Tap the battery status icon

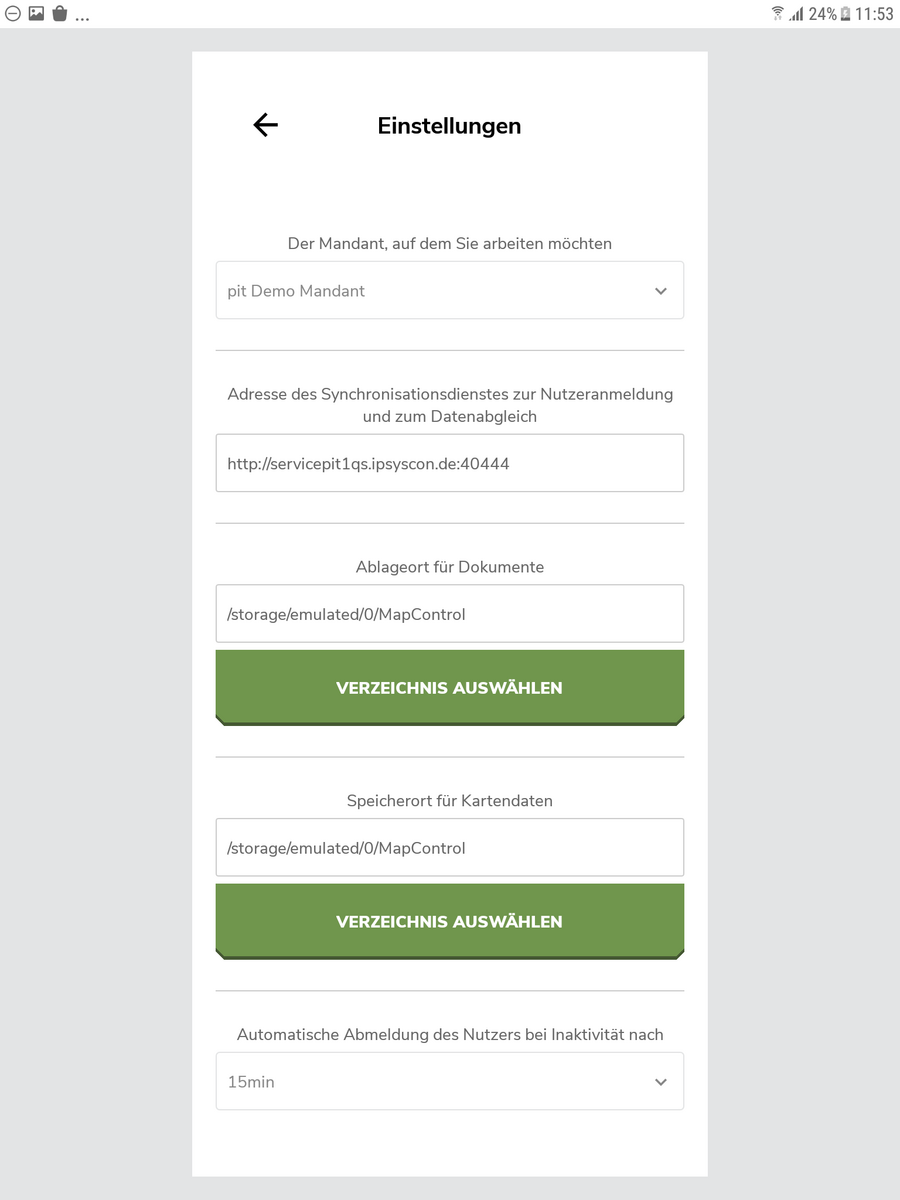coord(845,14)
